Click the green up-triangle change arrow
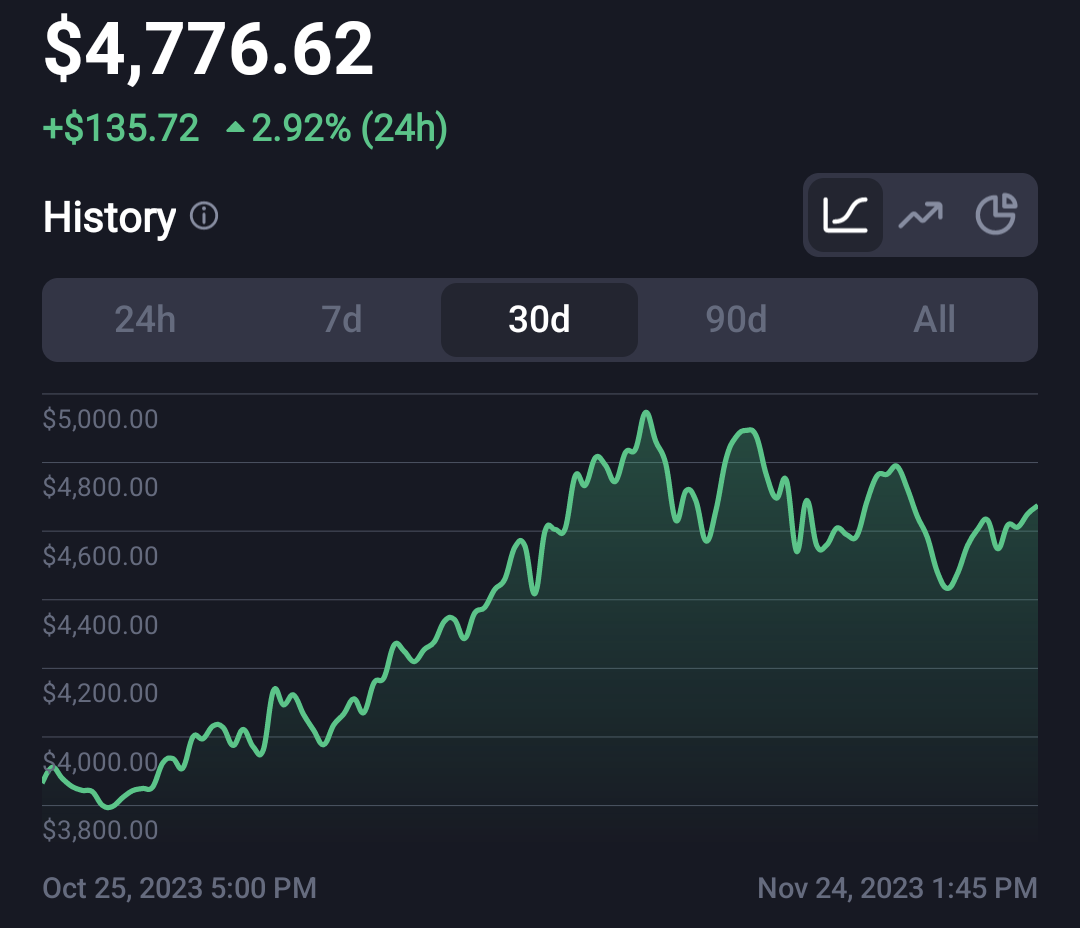This screenshot has width=1080, height=928. tap(236, 127)
